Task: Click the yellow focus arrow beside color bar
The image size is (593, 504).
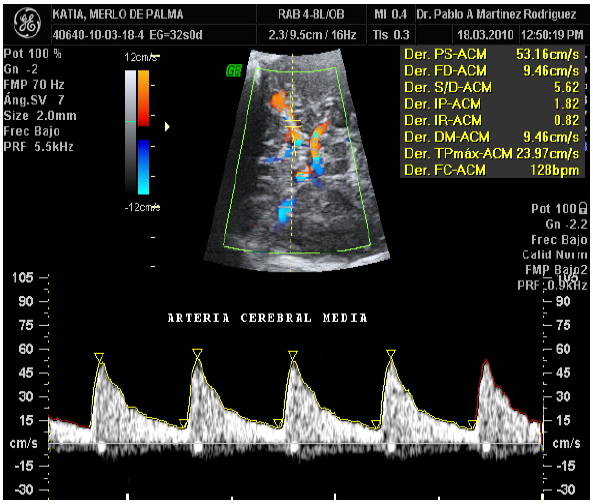Action: point(167,127)
